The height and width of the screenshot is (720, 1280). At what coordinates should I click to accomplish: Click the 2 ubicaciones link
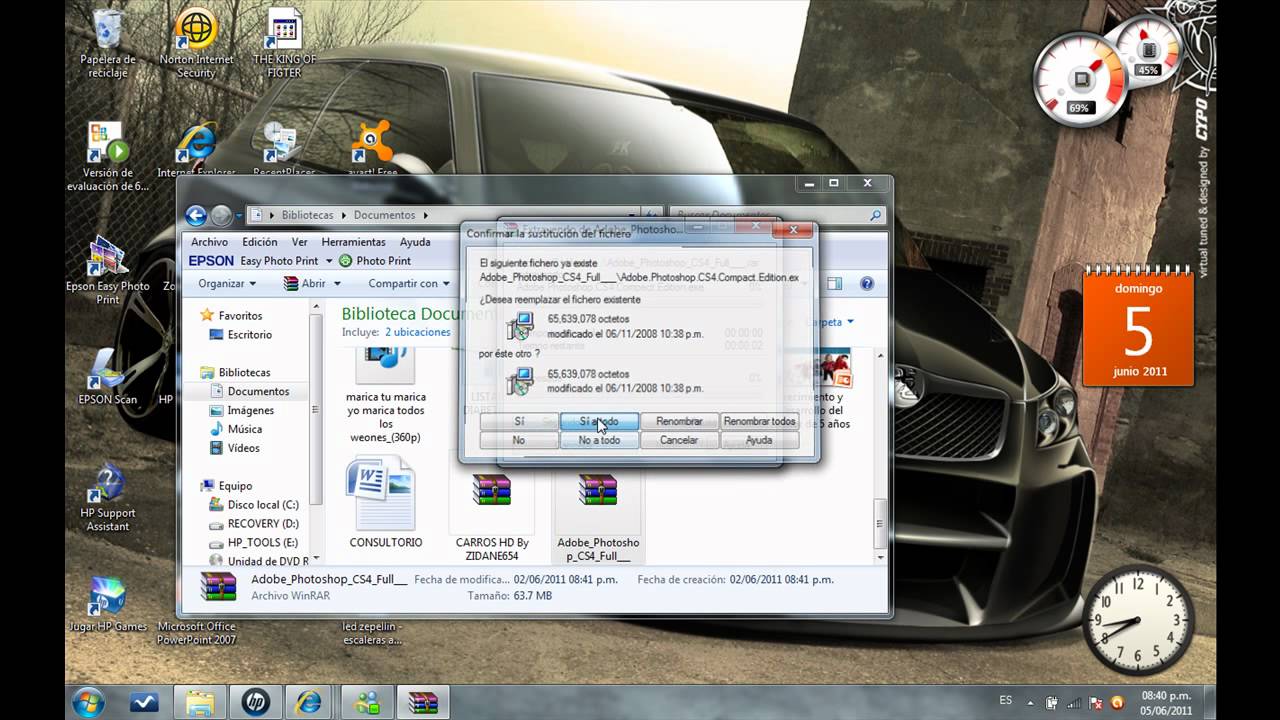pyautogui.click(x=418, y=332)
